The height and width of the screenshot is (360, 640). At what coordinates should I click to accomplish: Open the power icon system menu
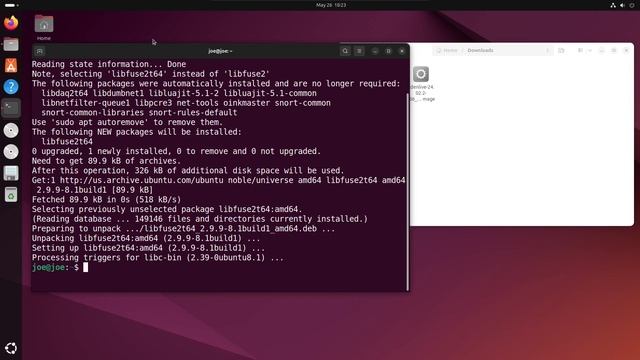click(632, 5)
